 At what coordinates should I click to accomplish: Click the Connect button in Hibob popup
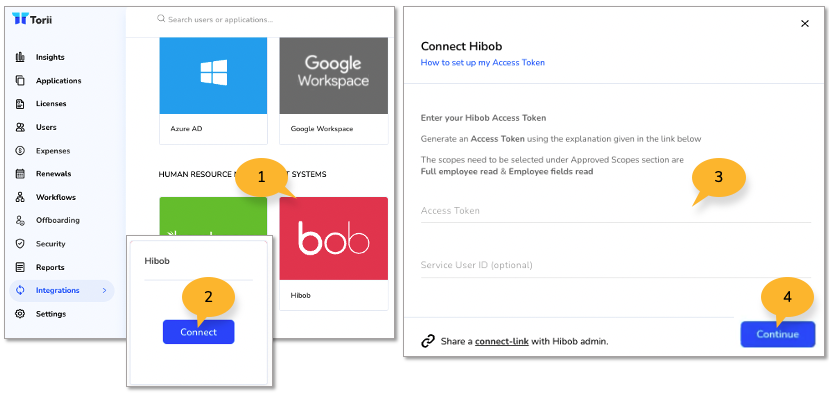pos(198,332)
